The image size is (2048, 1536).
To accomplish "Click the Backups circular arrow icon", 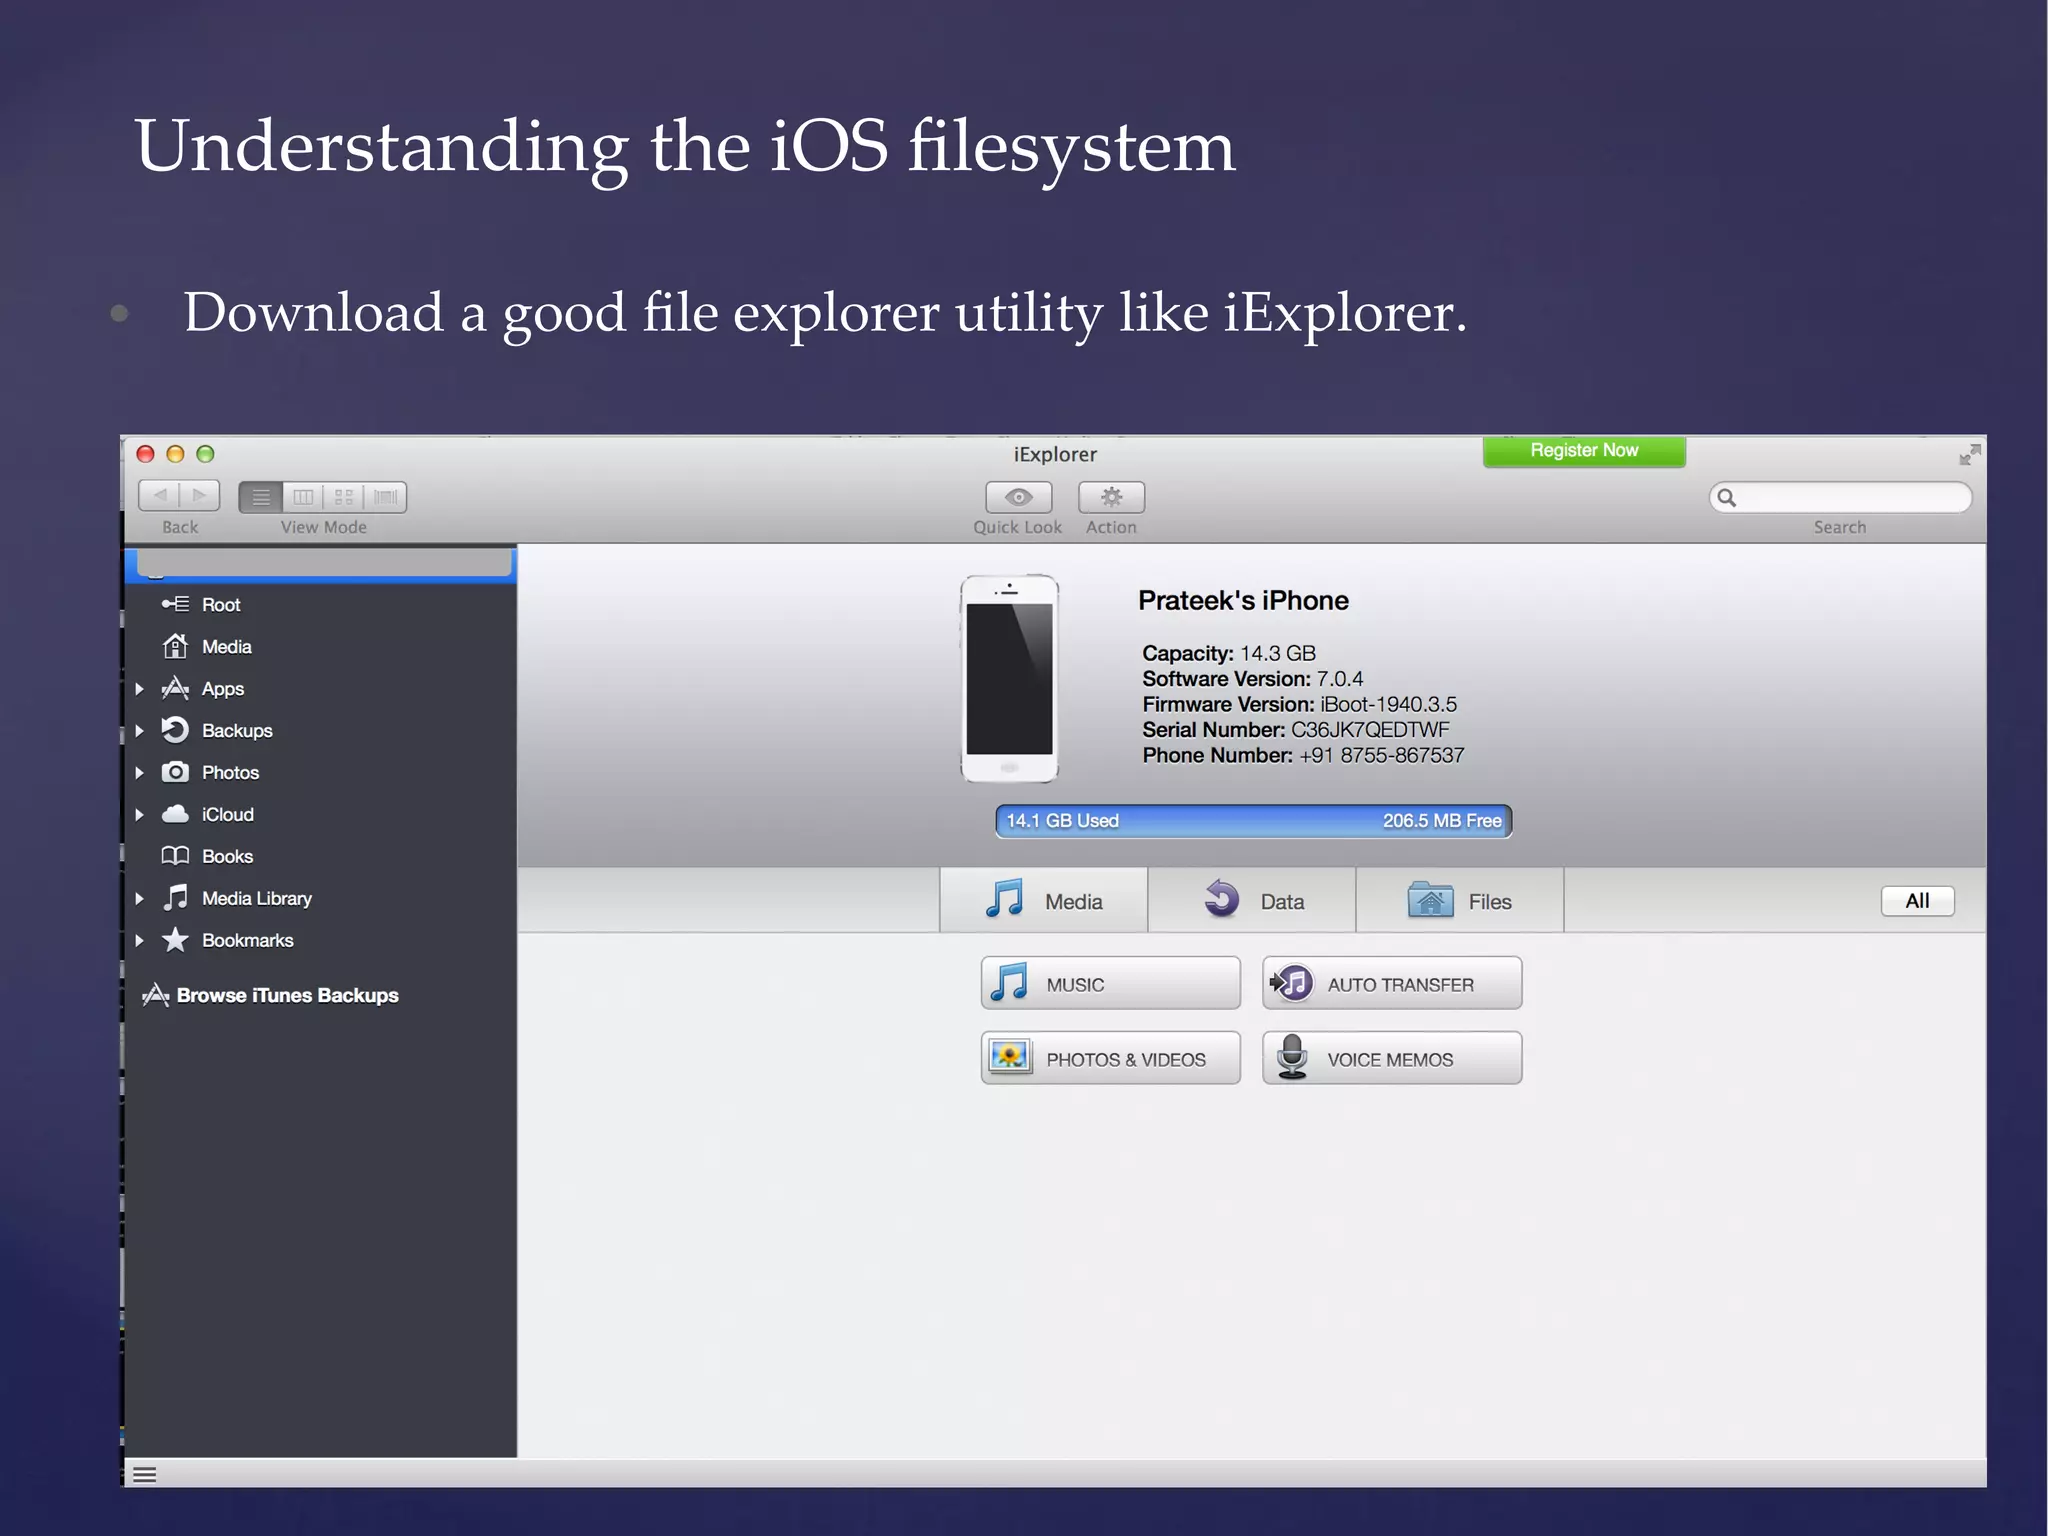I will [x=175, y=730].
